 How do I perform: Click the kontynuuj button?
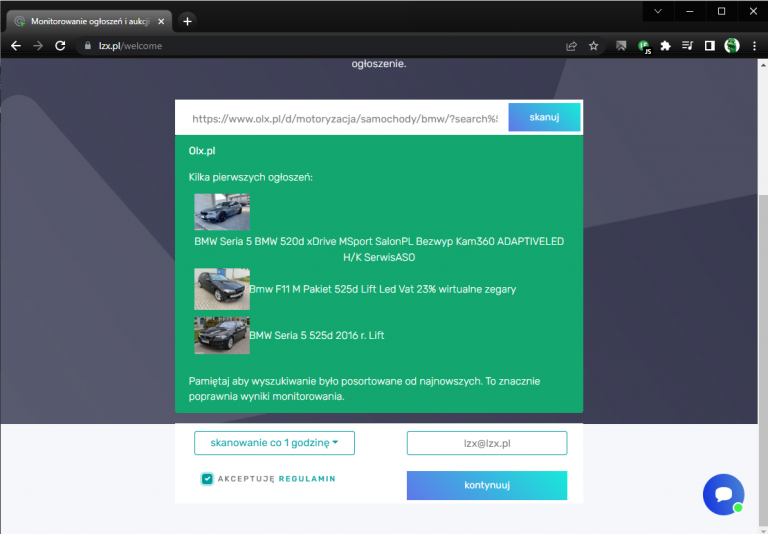click(x=487, y=485)
